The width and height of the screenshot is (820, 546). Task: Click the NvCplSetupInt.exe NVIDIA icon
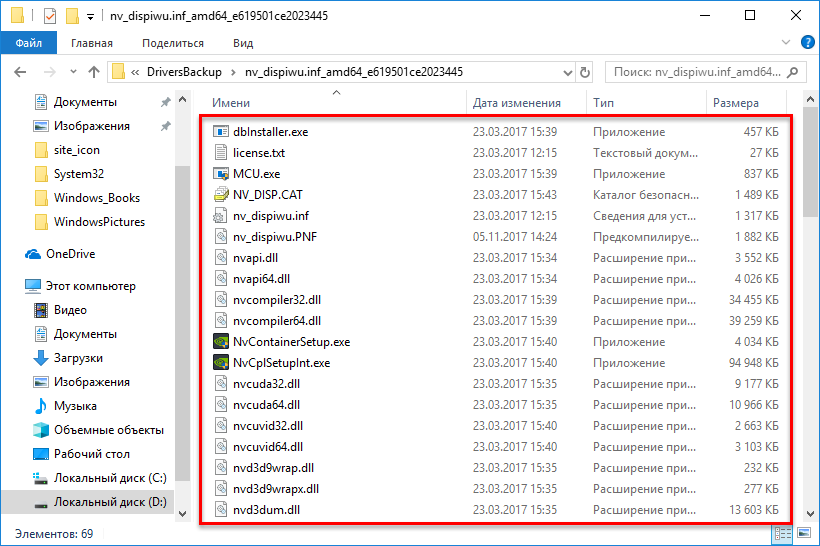[221, 362]
